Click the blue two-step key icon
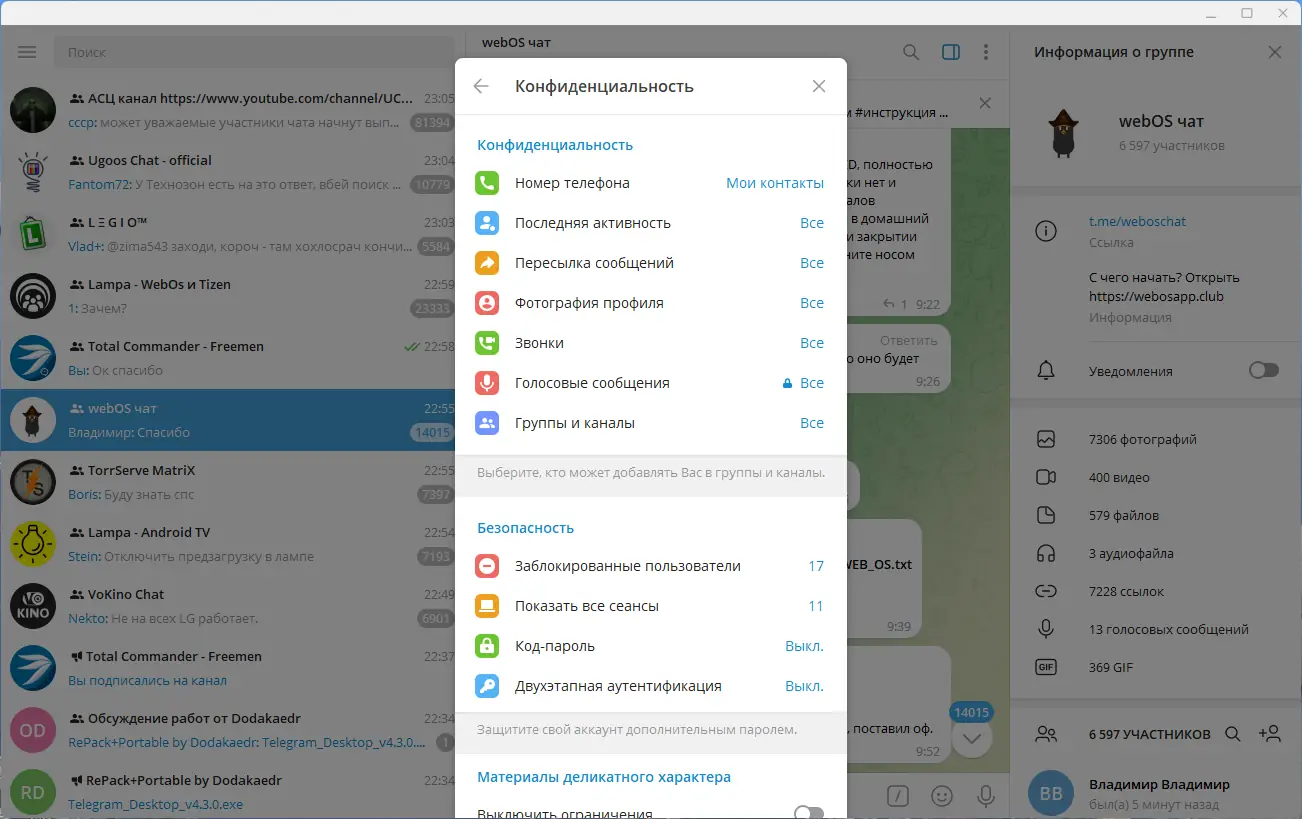This screenshot has width=1302, height=819. click(x=487, y=686)
